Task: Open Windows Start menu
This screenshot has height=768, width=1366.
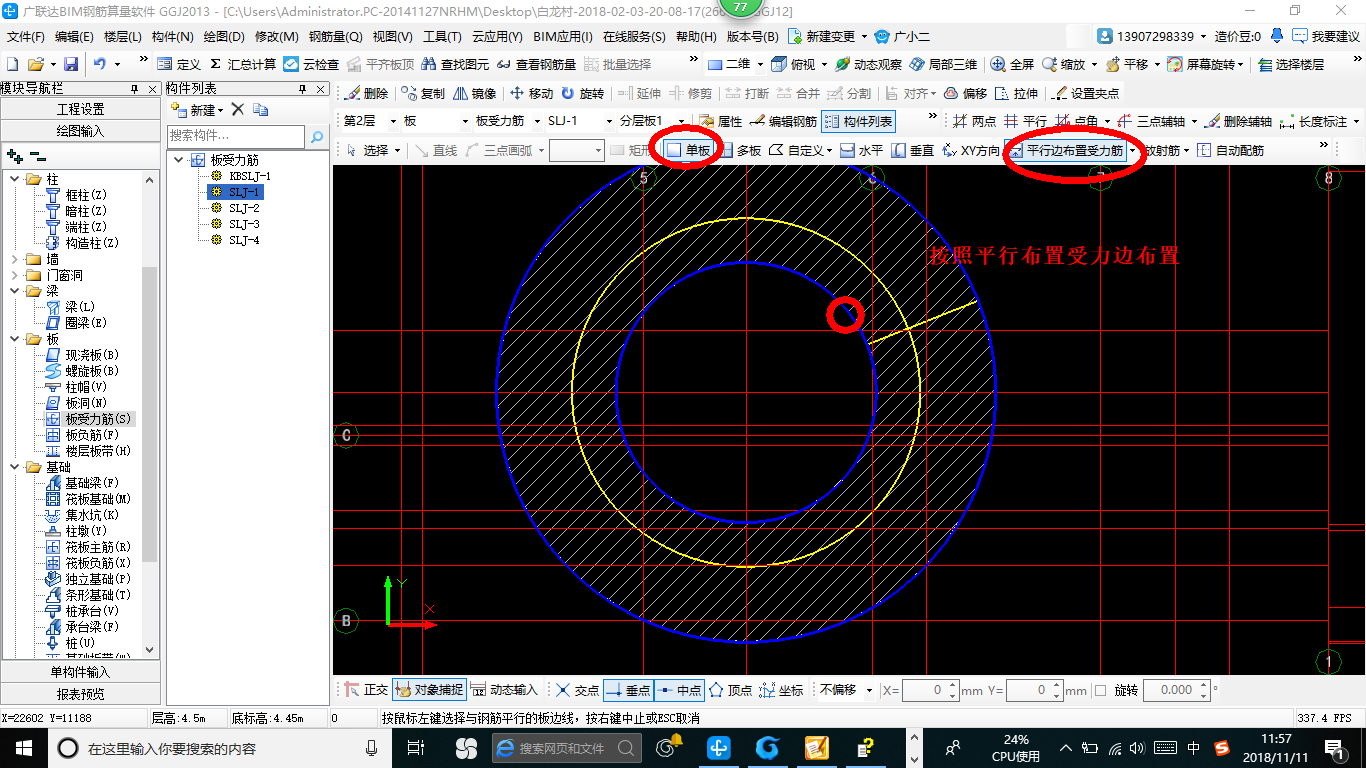Action: pyautogui.click(x=22, y=747)
